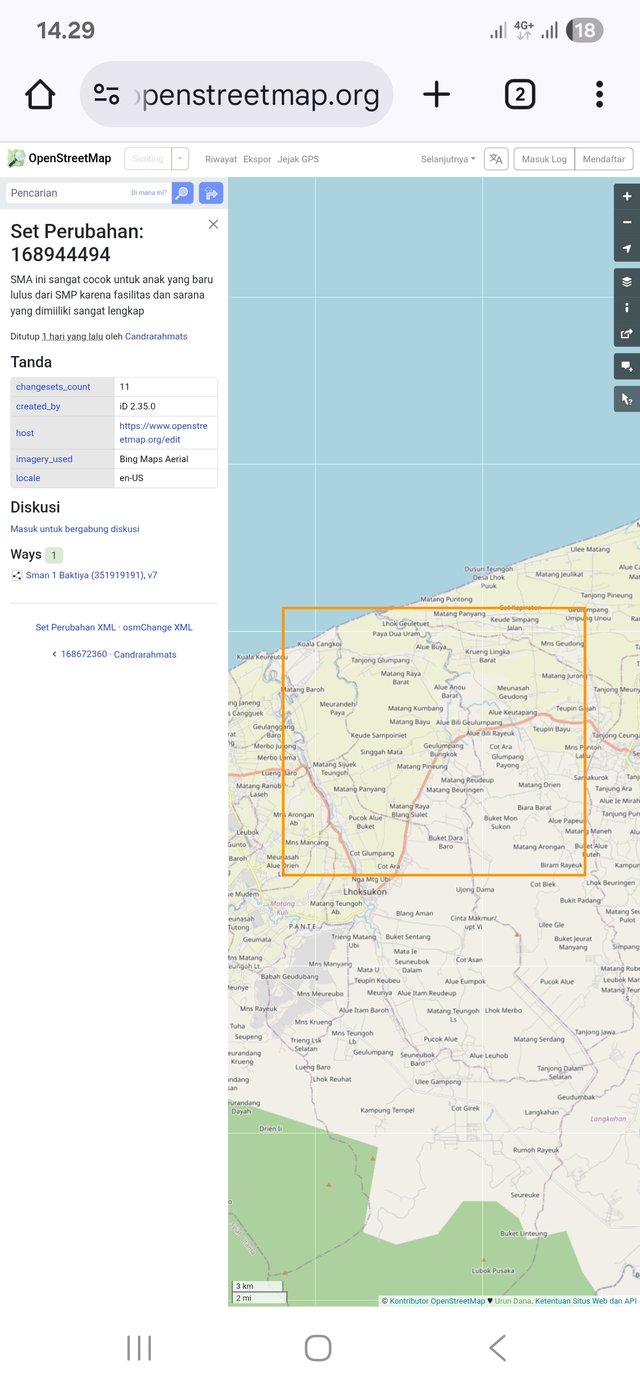640x1387 pixels.
Task: Click the locale tag key
Action: pos(28,478)
